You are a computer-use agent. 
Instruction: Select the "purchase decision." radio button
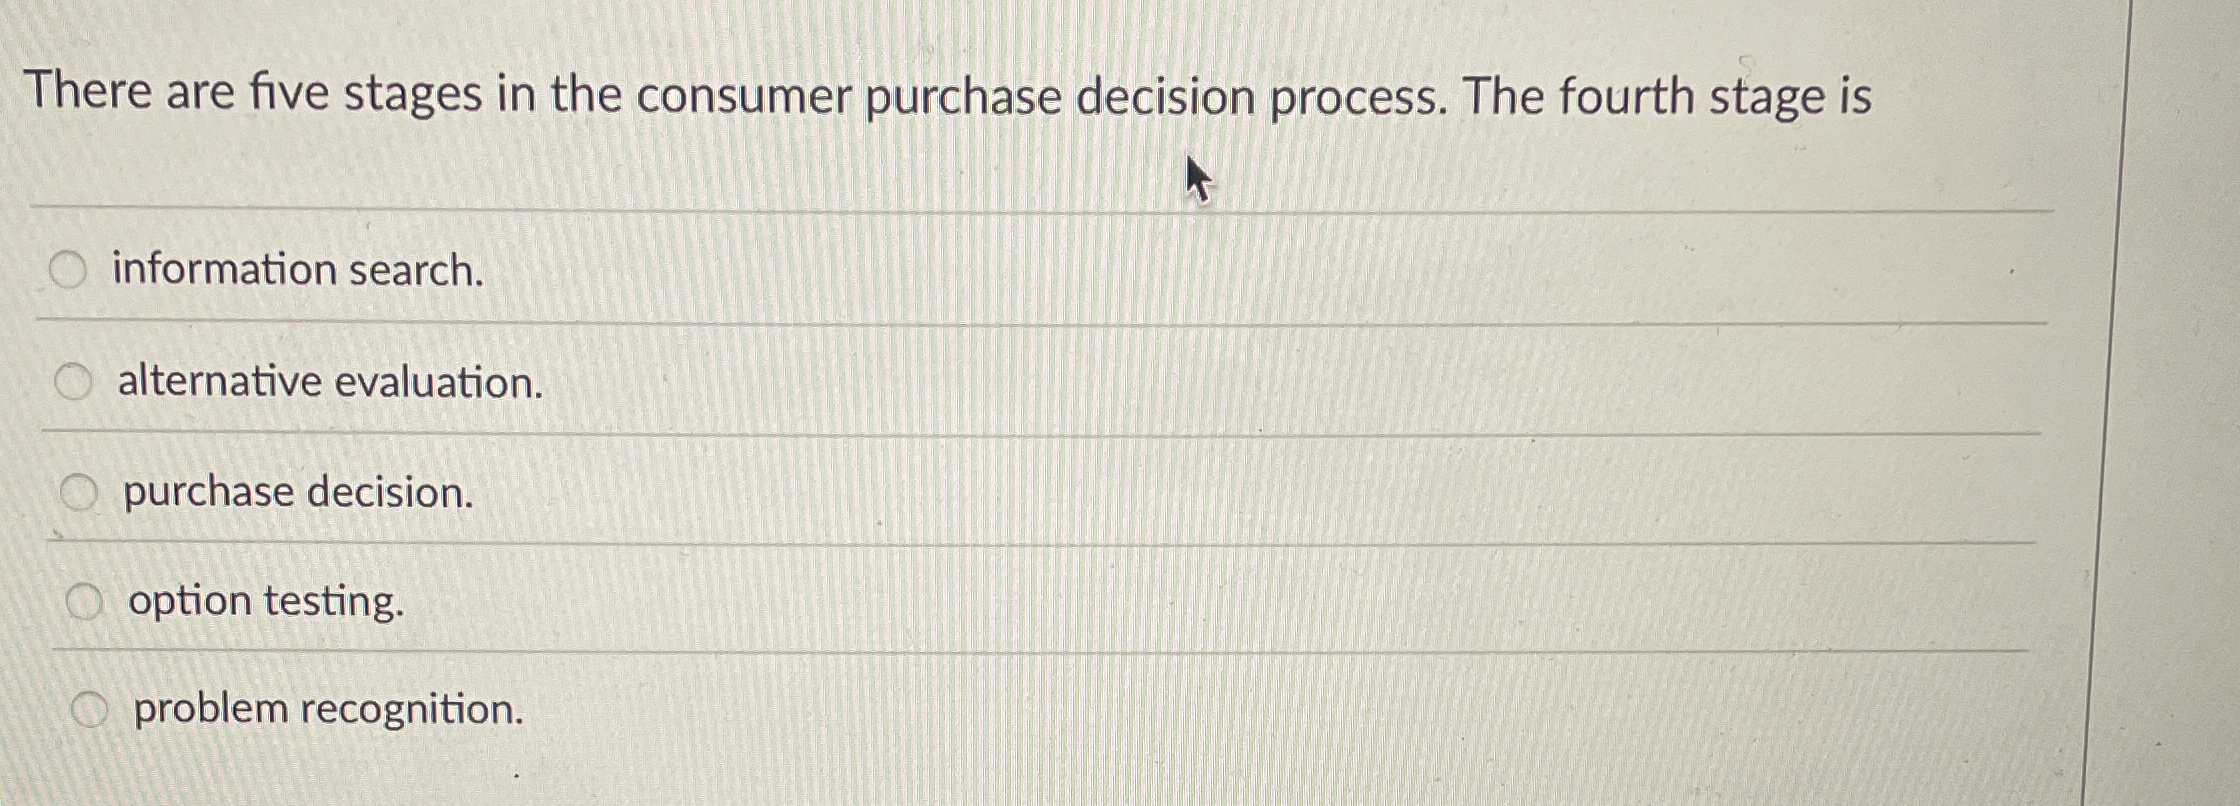point(78,489)
